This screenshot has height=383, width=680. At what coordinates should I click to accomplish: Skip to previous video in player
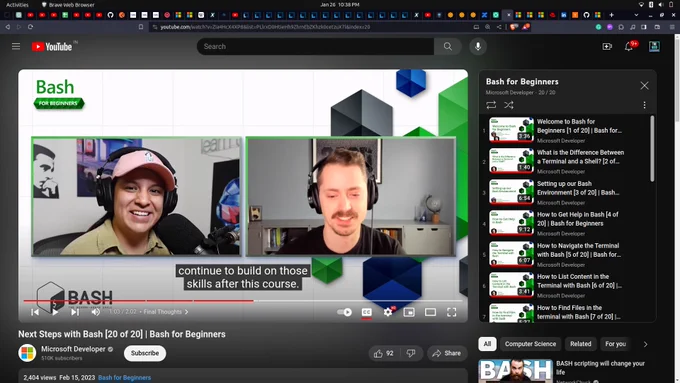(x=35, y=312)
